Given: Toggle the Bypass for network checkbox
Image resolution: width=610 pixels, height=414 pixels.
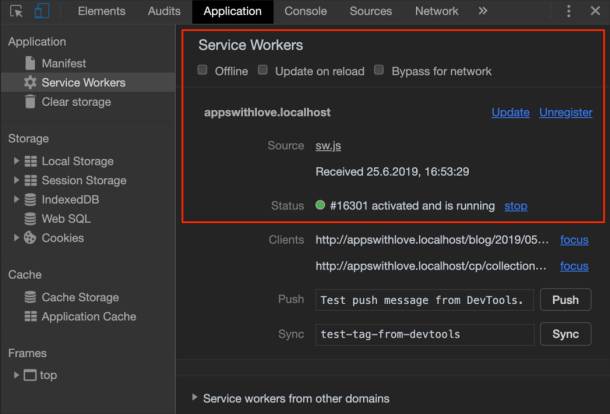Looking at the screenshot, I should (x=379, y=71).
